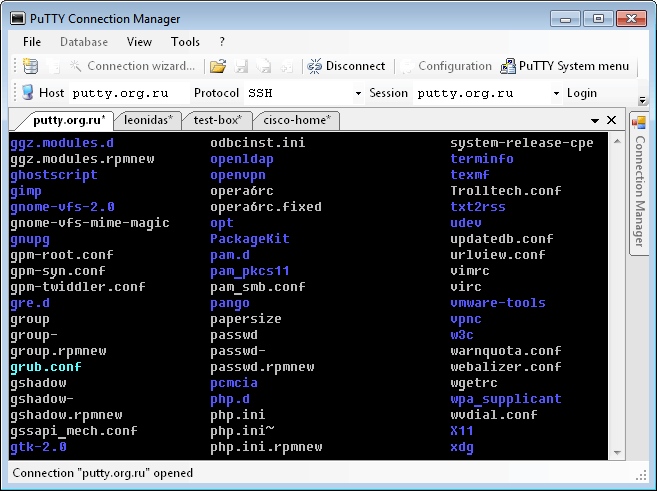Open the File menu
Screen dimensions: 657x491
click(x=32, y=42)
